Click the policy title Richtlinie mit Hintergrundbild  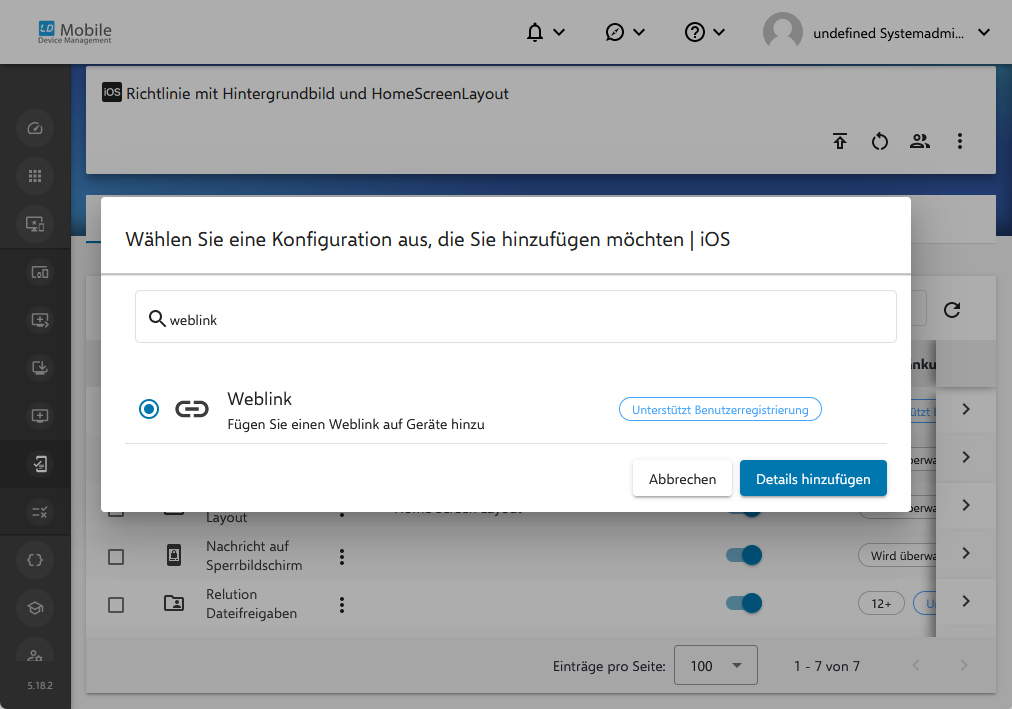click(318, 94)
